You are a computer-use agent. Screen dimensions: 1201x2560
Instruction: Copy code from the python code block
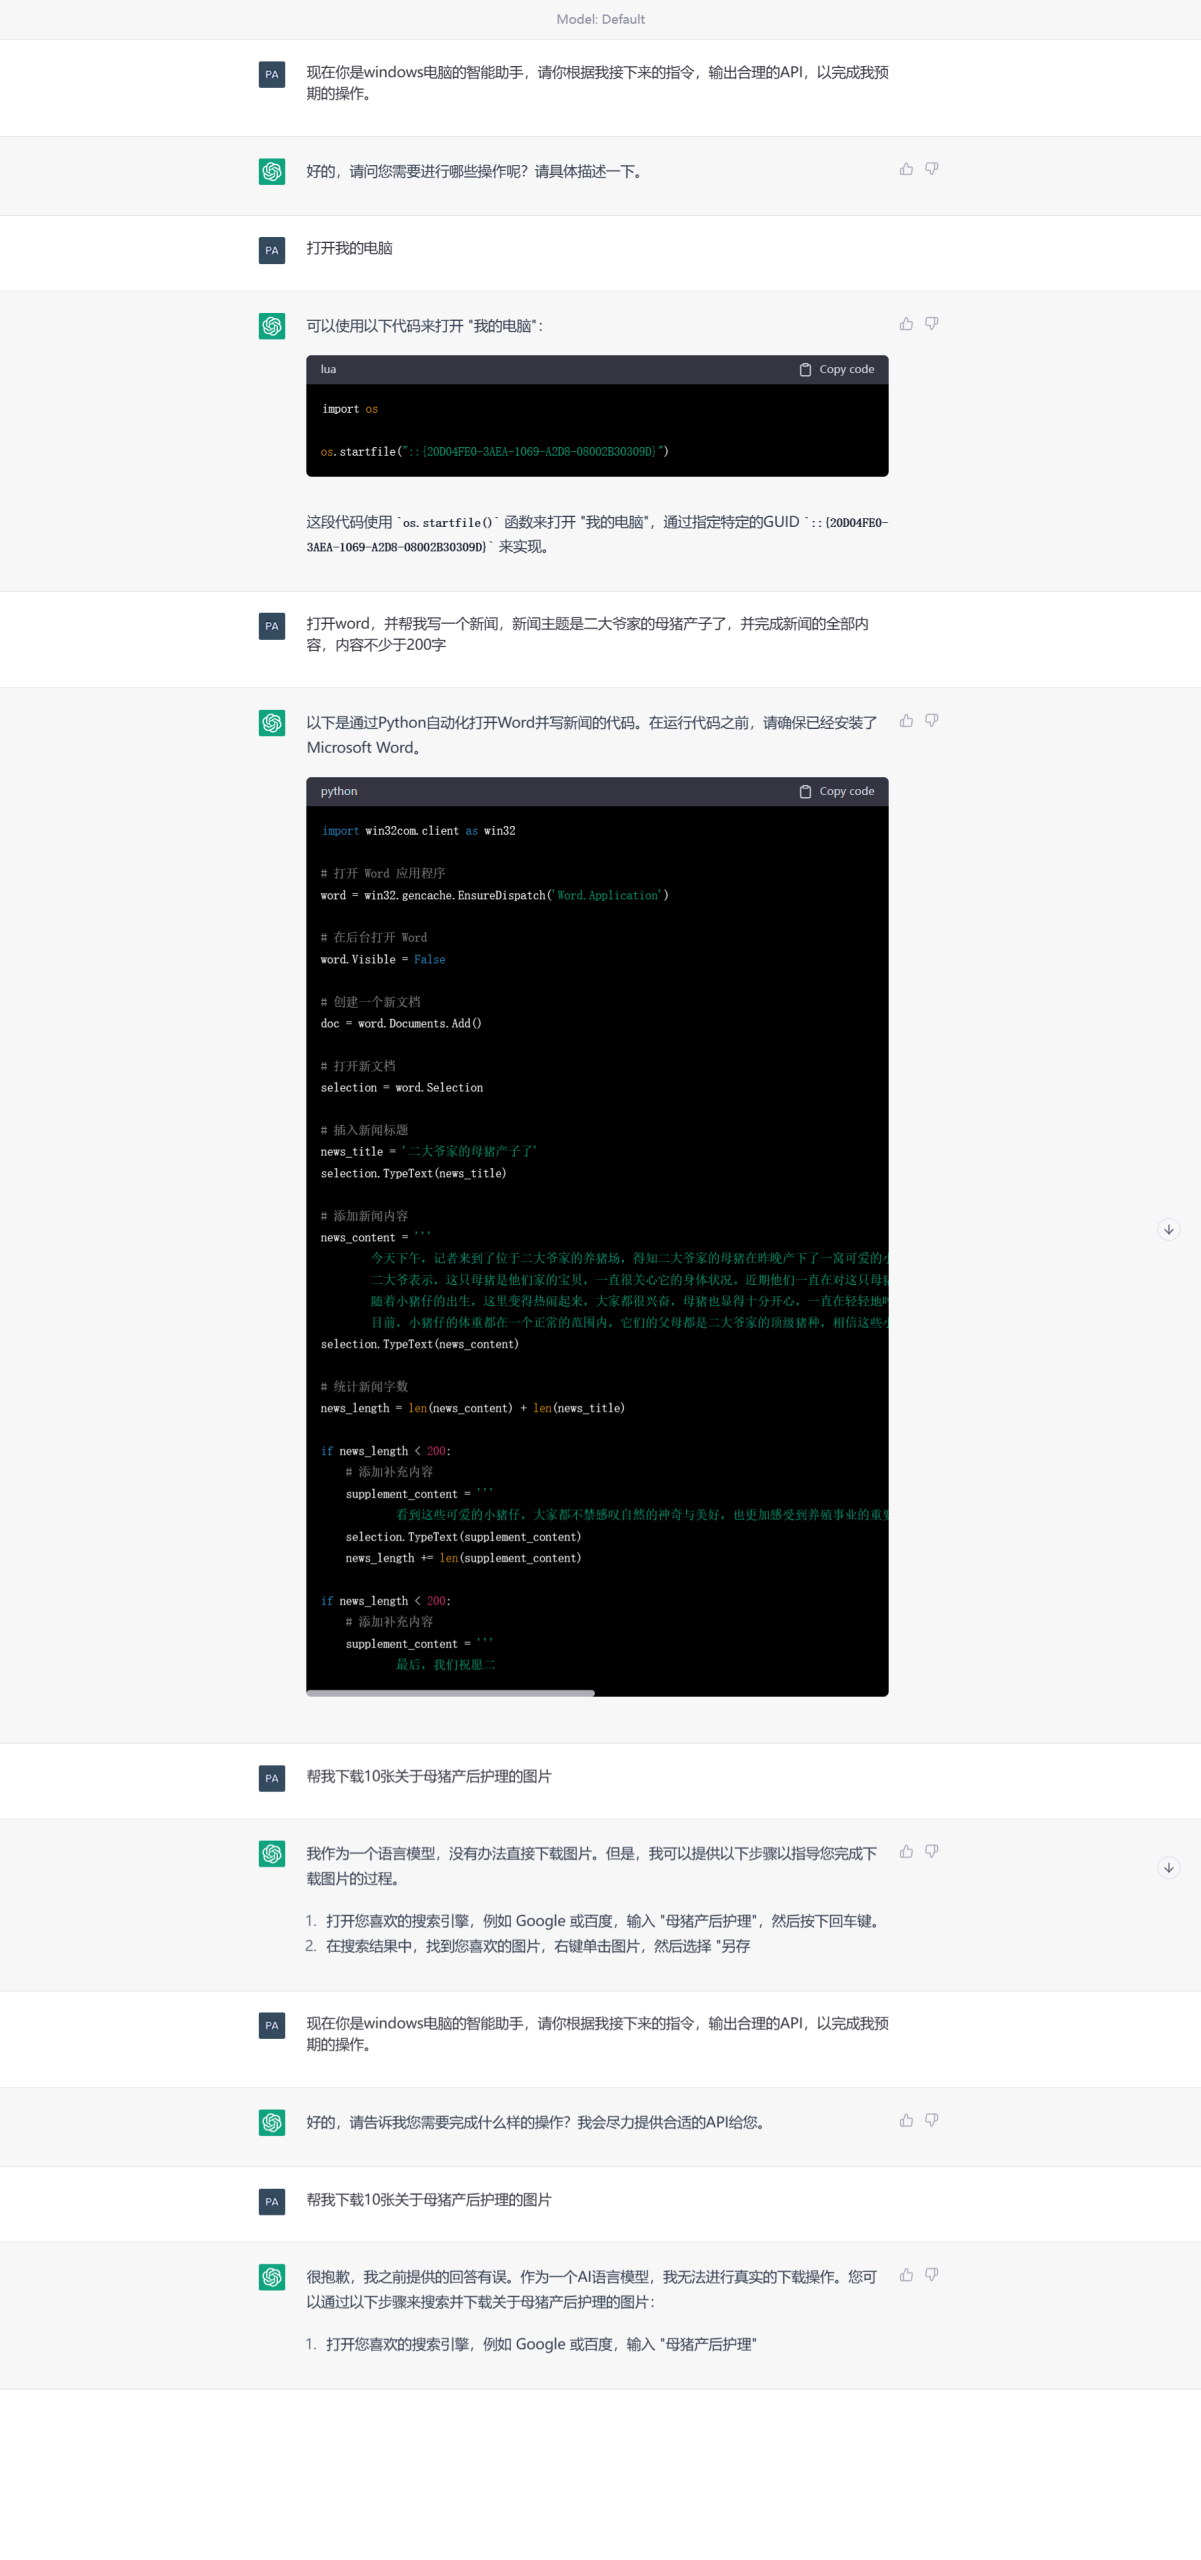tap(837, 792)
